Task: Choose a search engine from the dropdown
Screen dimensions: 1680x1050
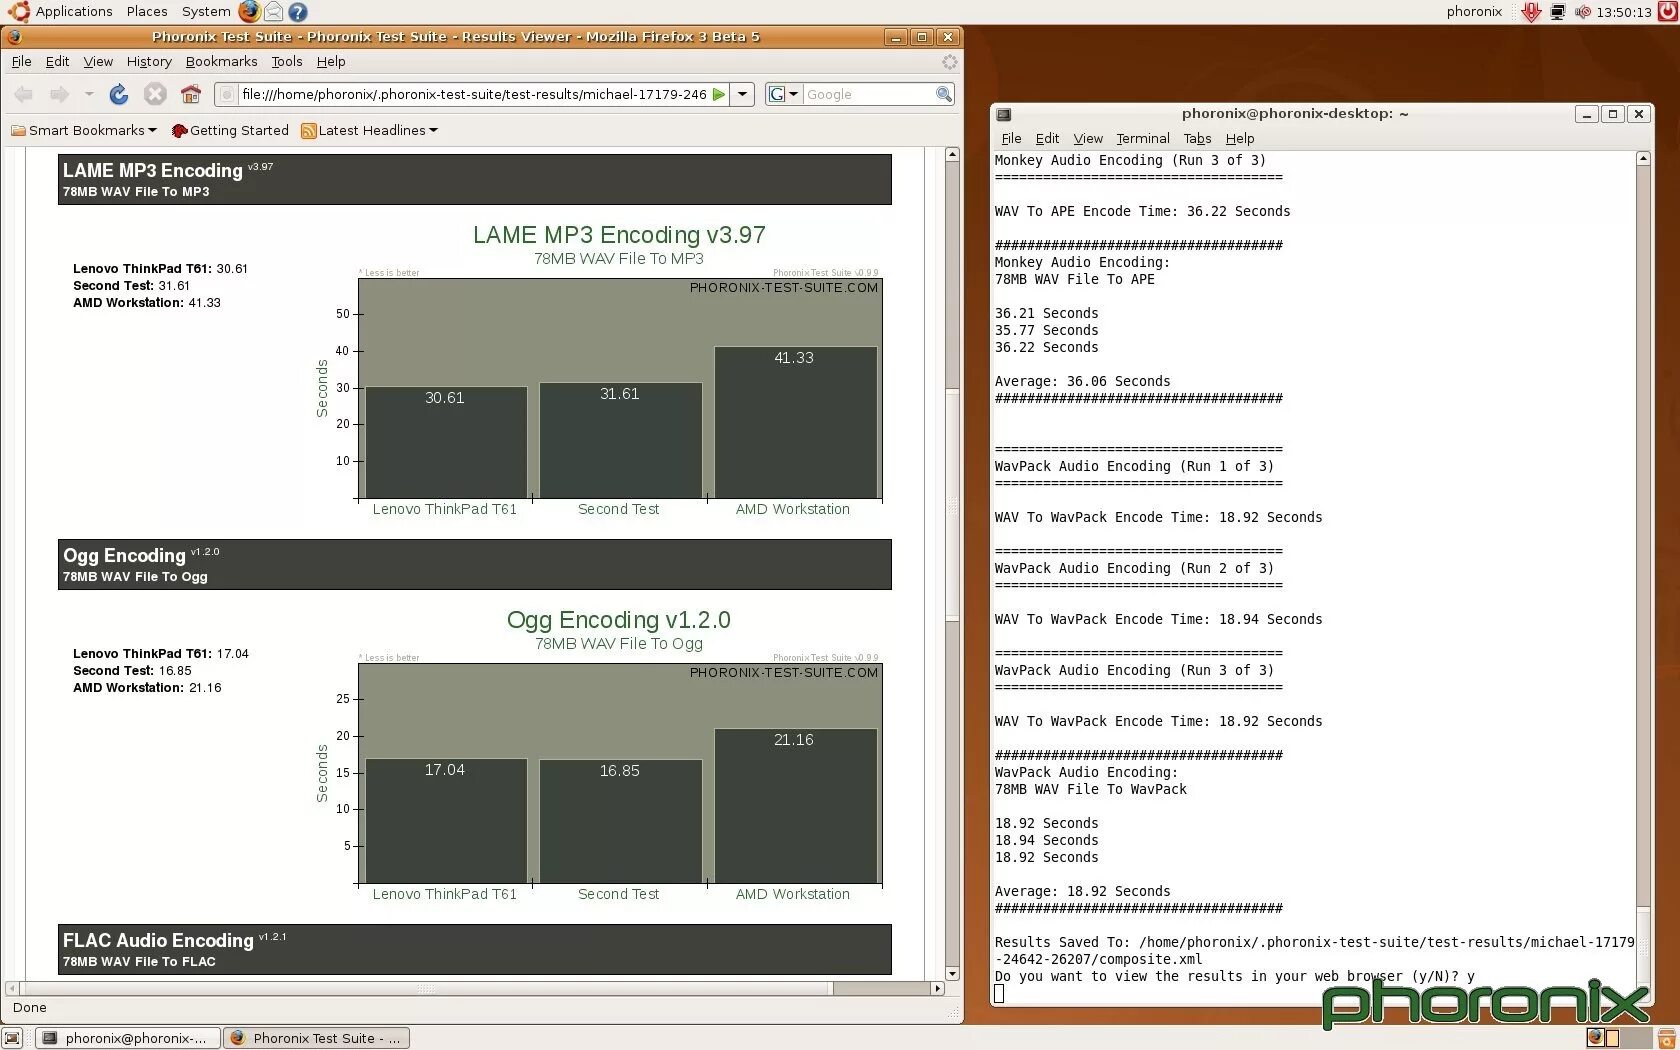Action: click(784, 94)
